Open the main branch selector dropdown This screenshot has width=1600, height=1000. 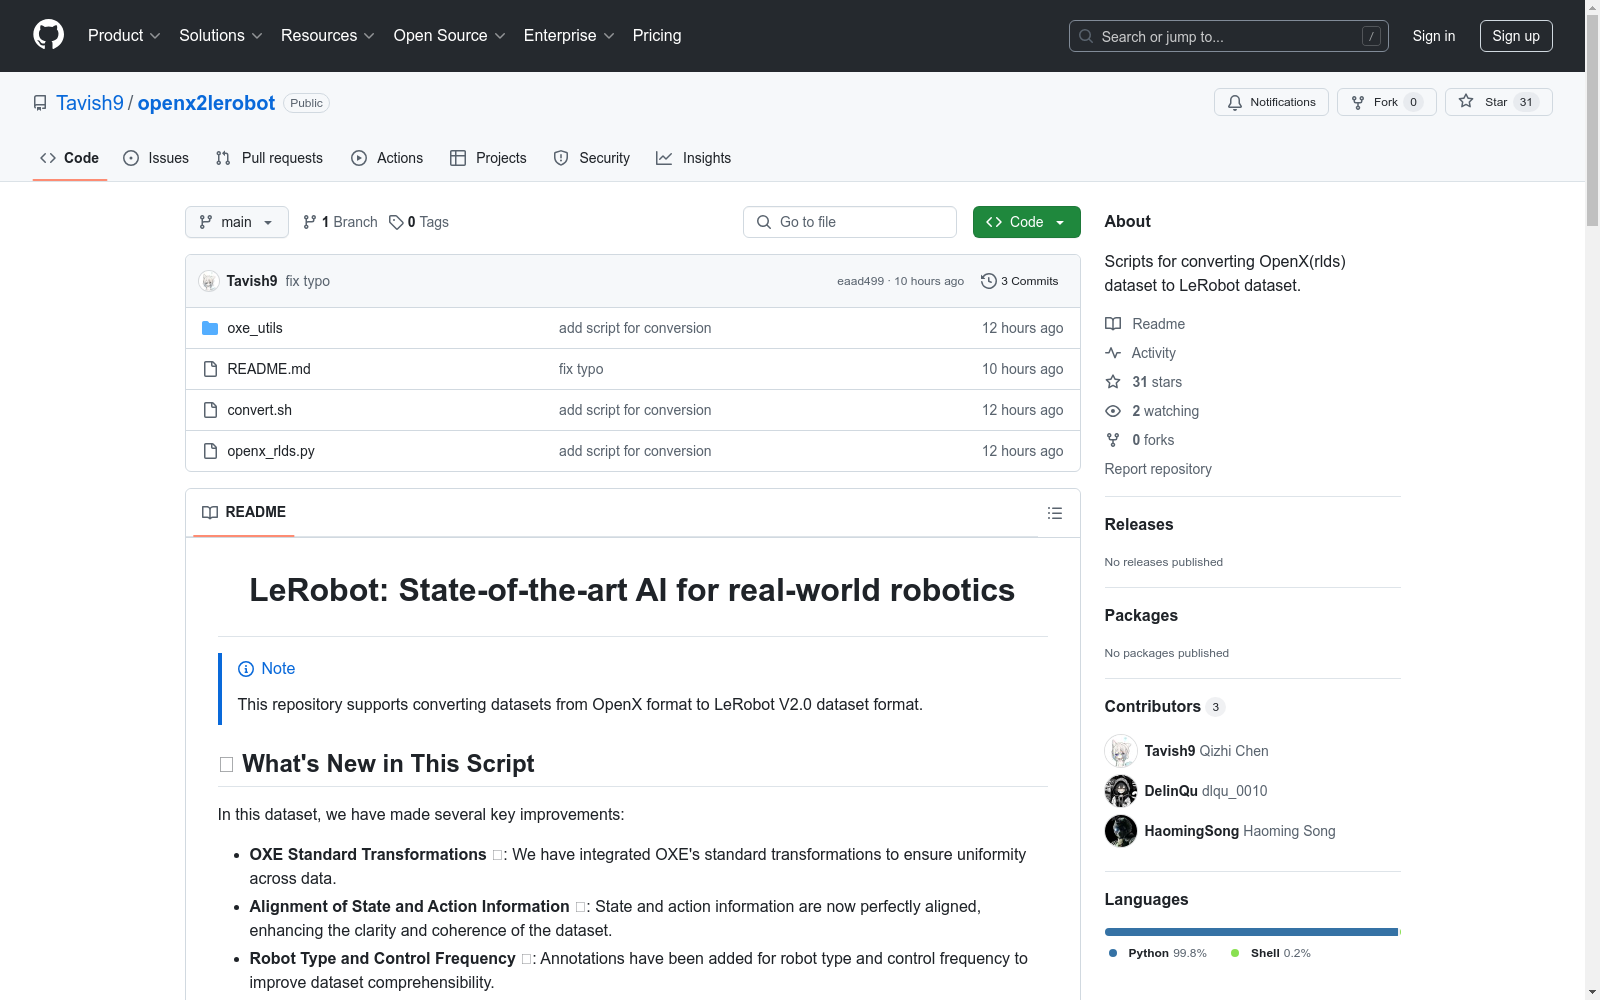coord(237,222)
